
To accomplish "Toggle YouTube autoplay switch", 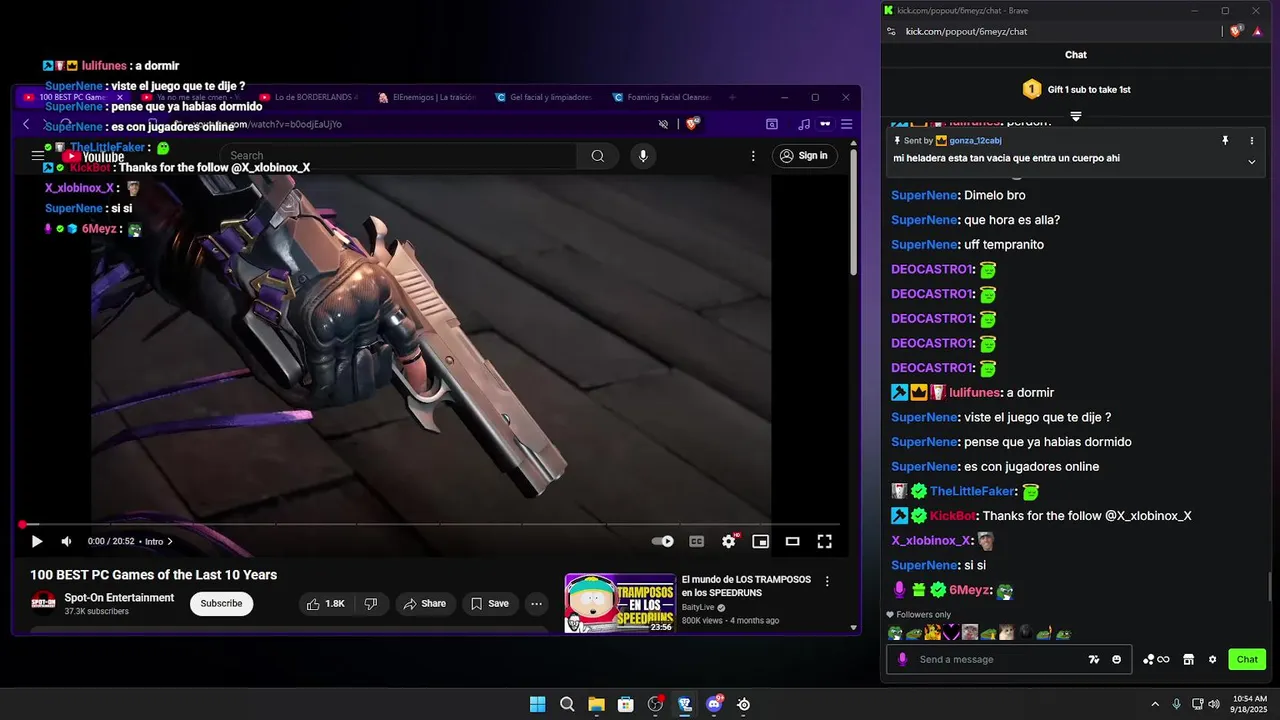I will tap(662, 541).
